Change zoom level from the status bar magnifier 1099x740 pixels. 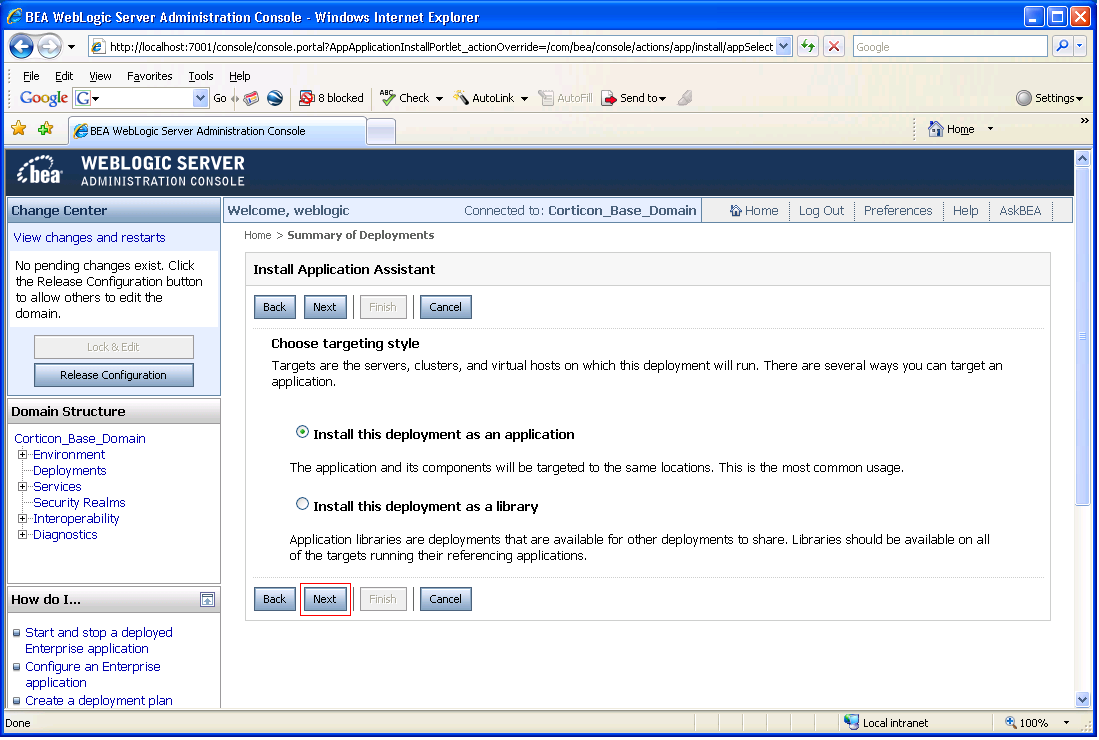click(1011, 722)
